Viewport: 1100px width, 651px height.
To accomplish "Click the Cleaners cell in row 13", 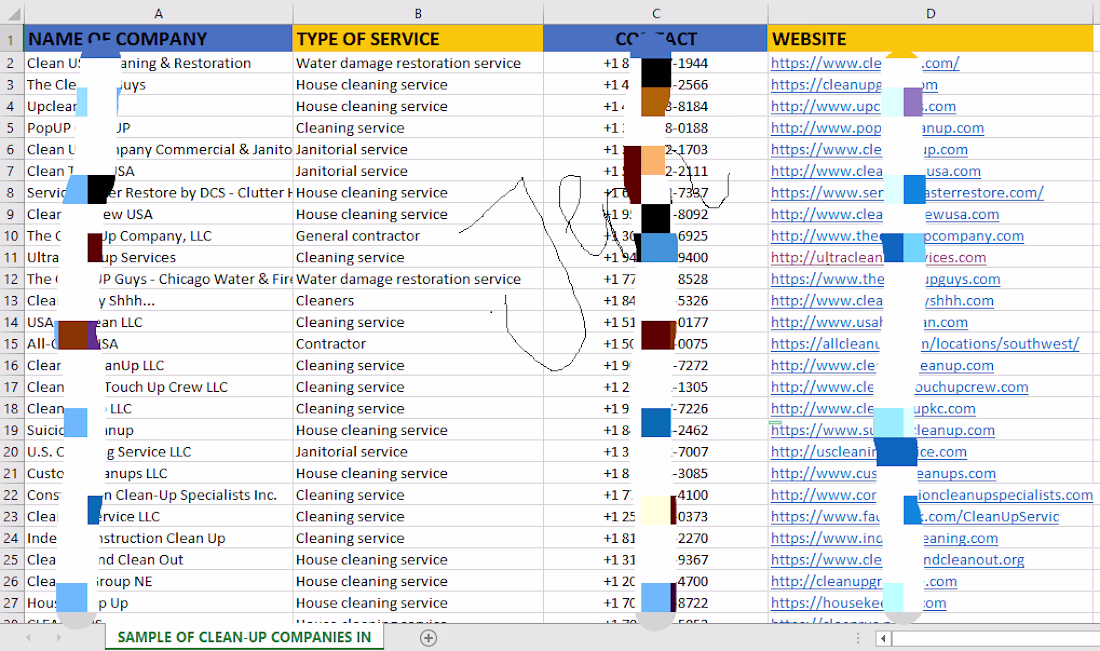I will [x=418, y=301].
